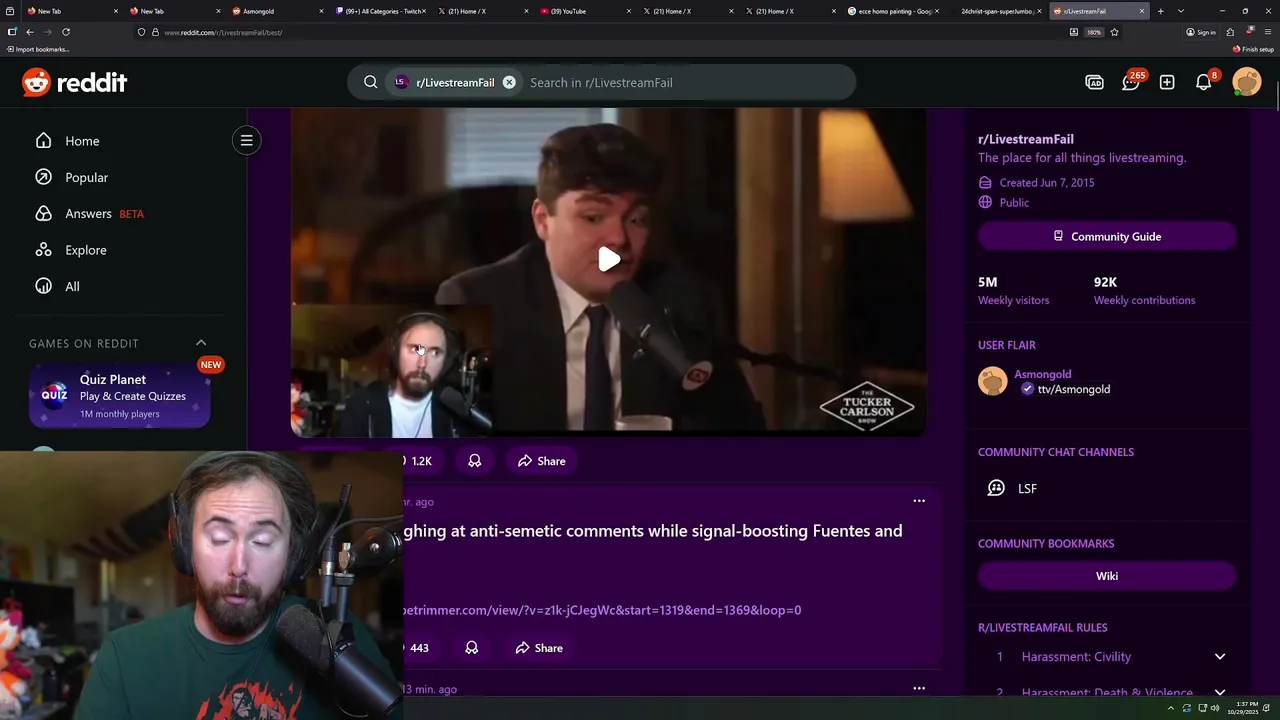
Task: Give award on the video post
Action: click(475, 461)
